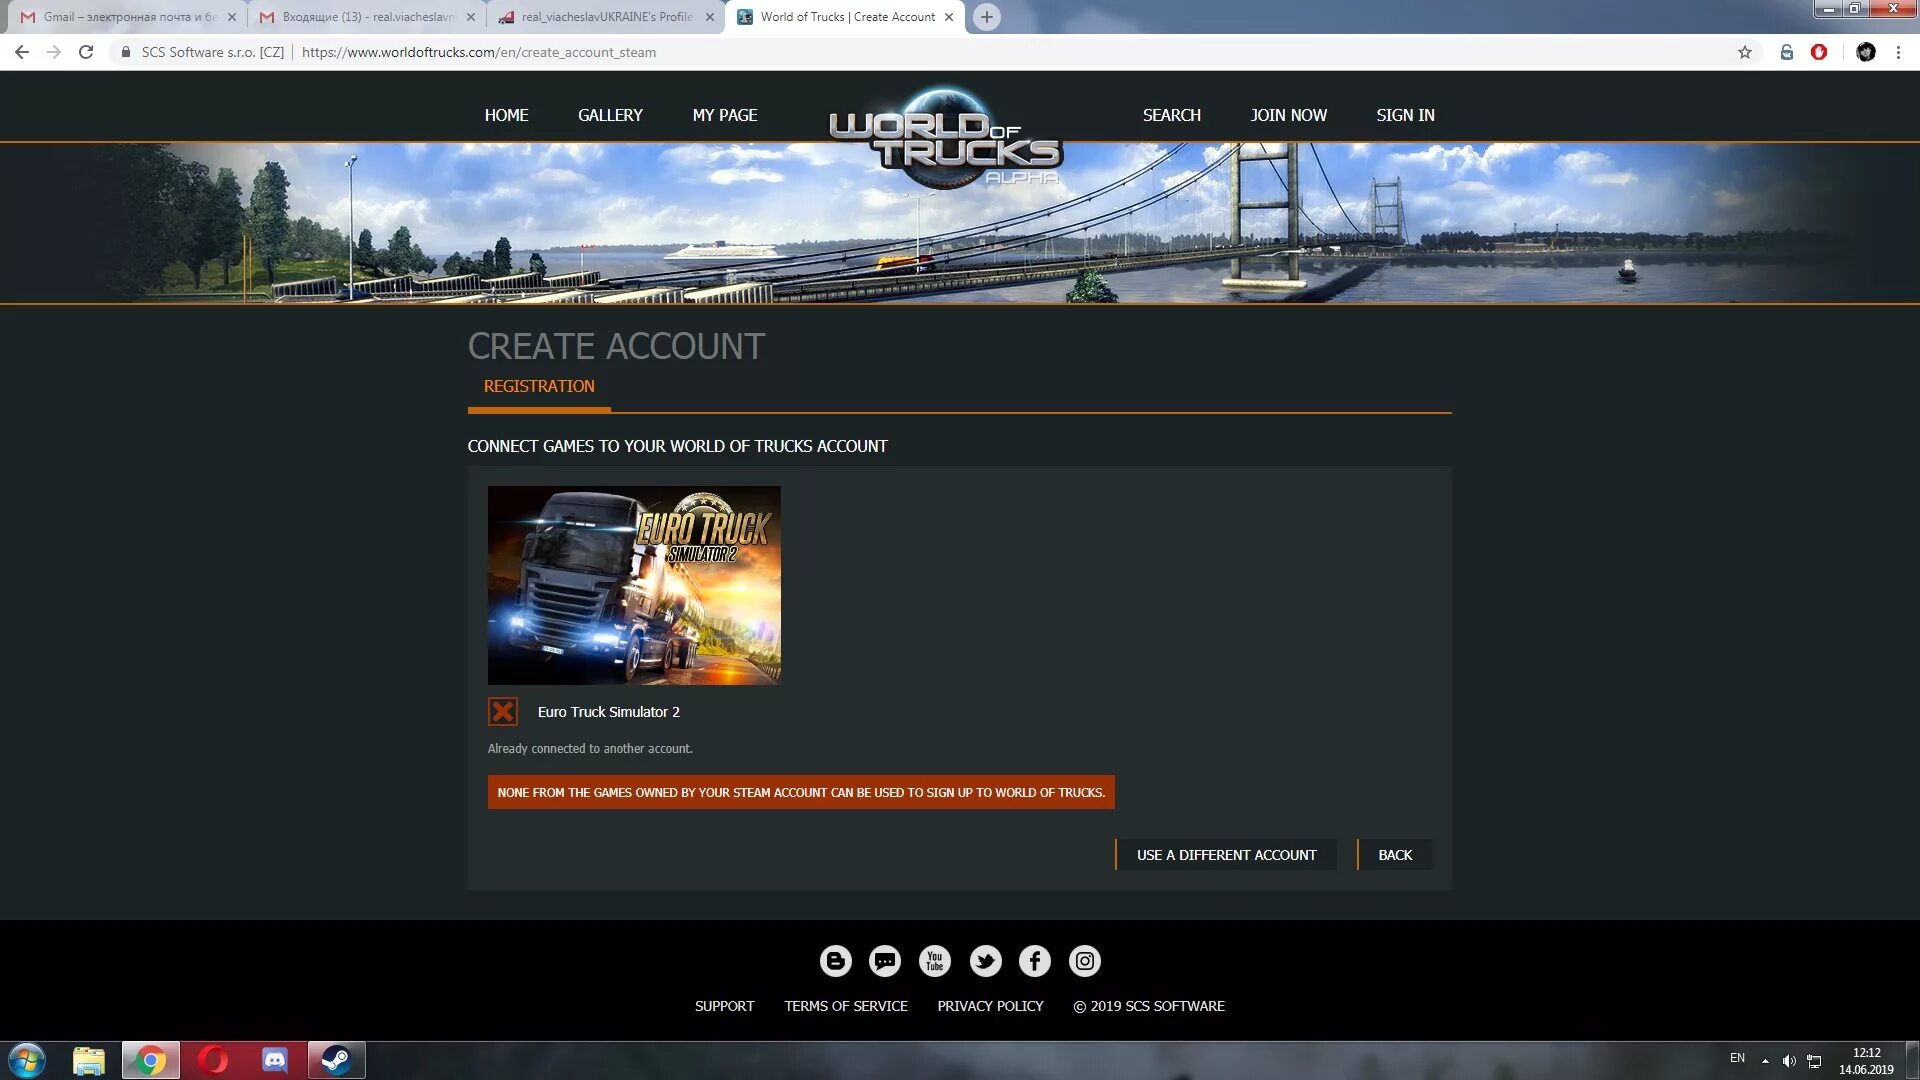
Task: Open the Twitter footer icon
Action: pos(985,961)
